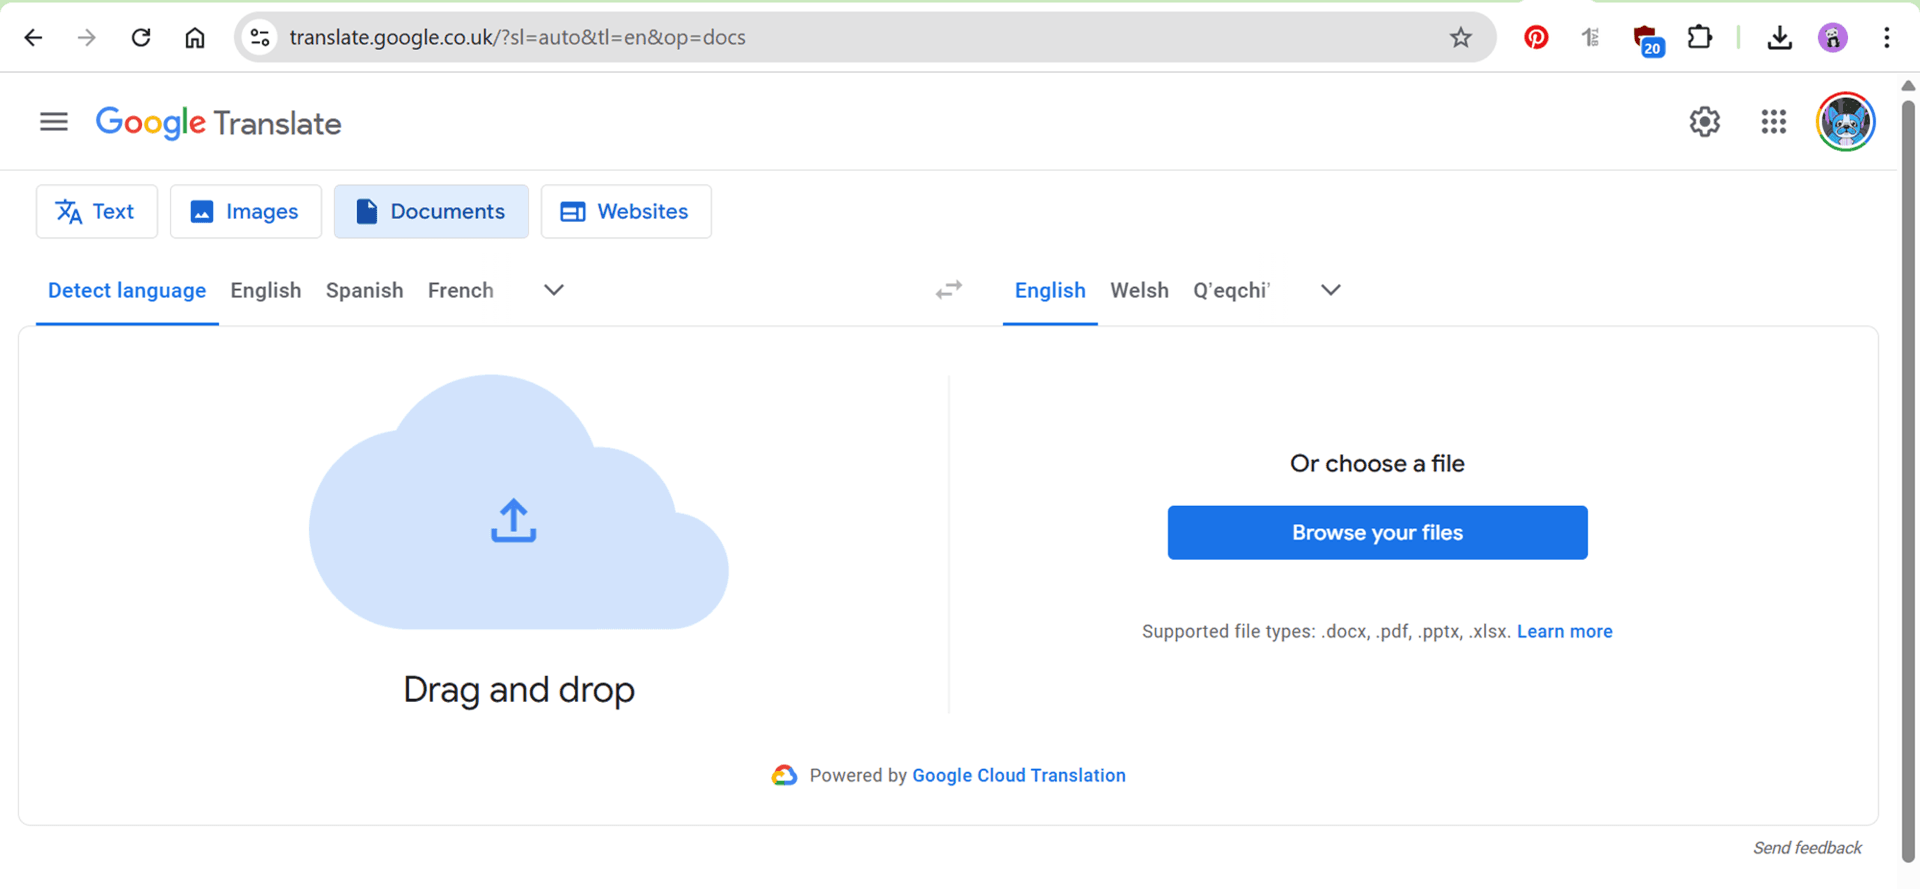
Task: Open Google Translate settings gear
Action: [x=1704, y=122]
